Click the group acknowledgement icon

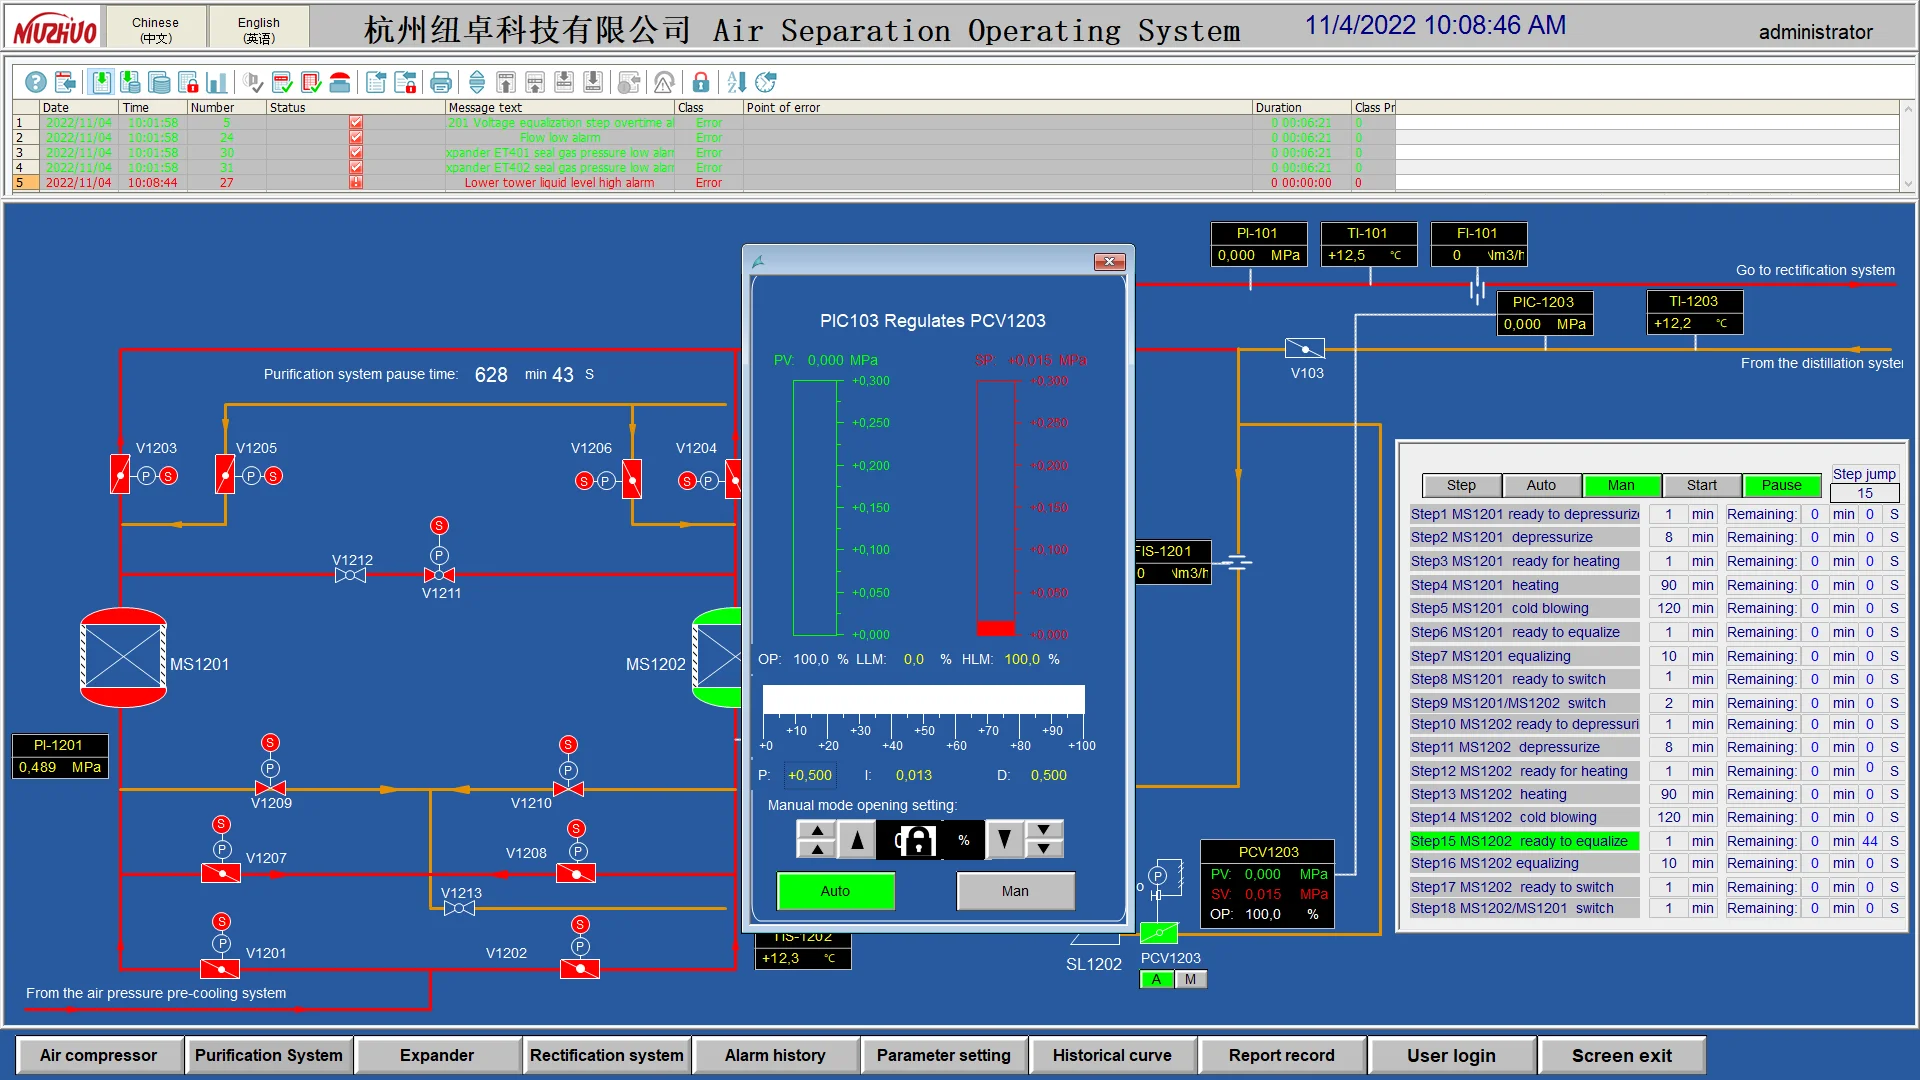311,82
